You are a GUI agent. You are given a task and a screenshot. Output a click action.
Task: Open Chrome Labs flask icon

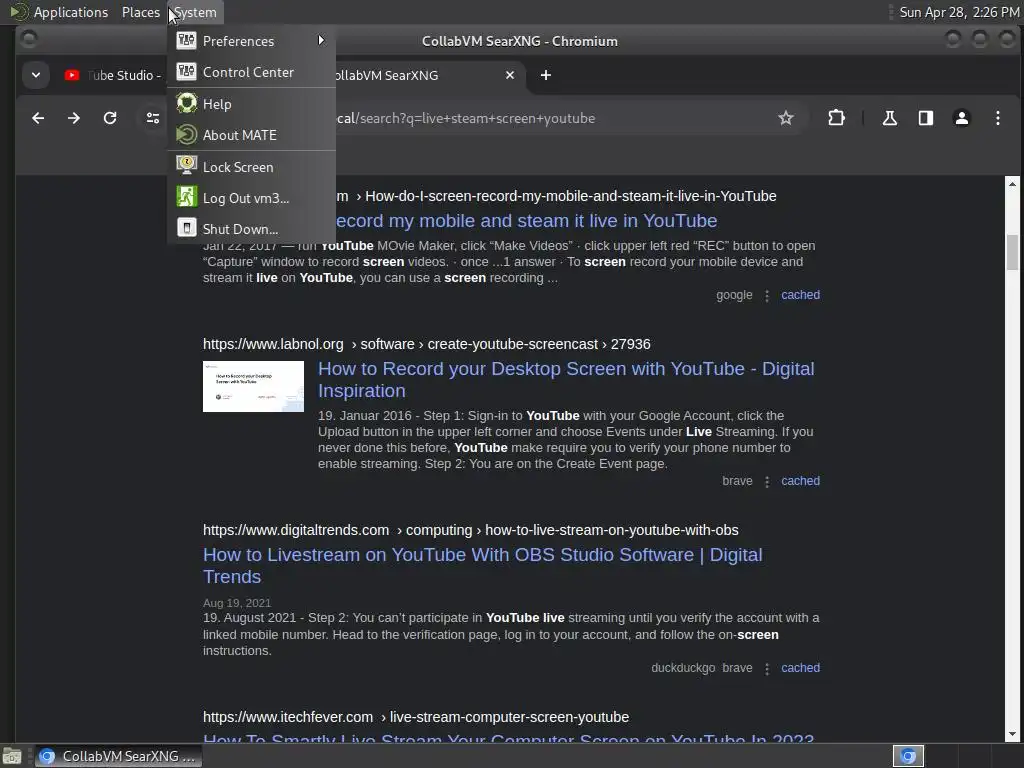click(889, 118)
